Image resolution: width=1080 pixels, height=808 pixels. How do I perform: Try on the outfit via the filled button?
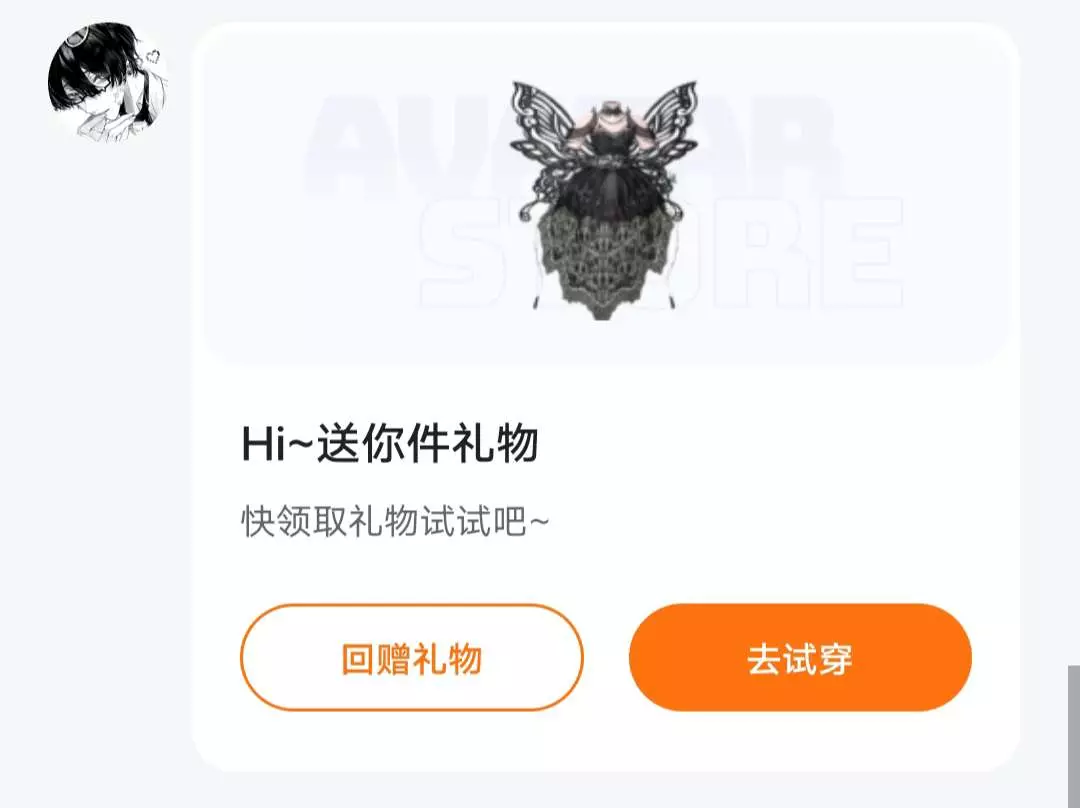[800, 658]
